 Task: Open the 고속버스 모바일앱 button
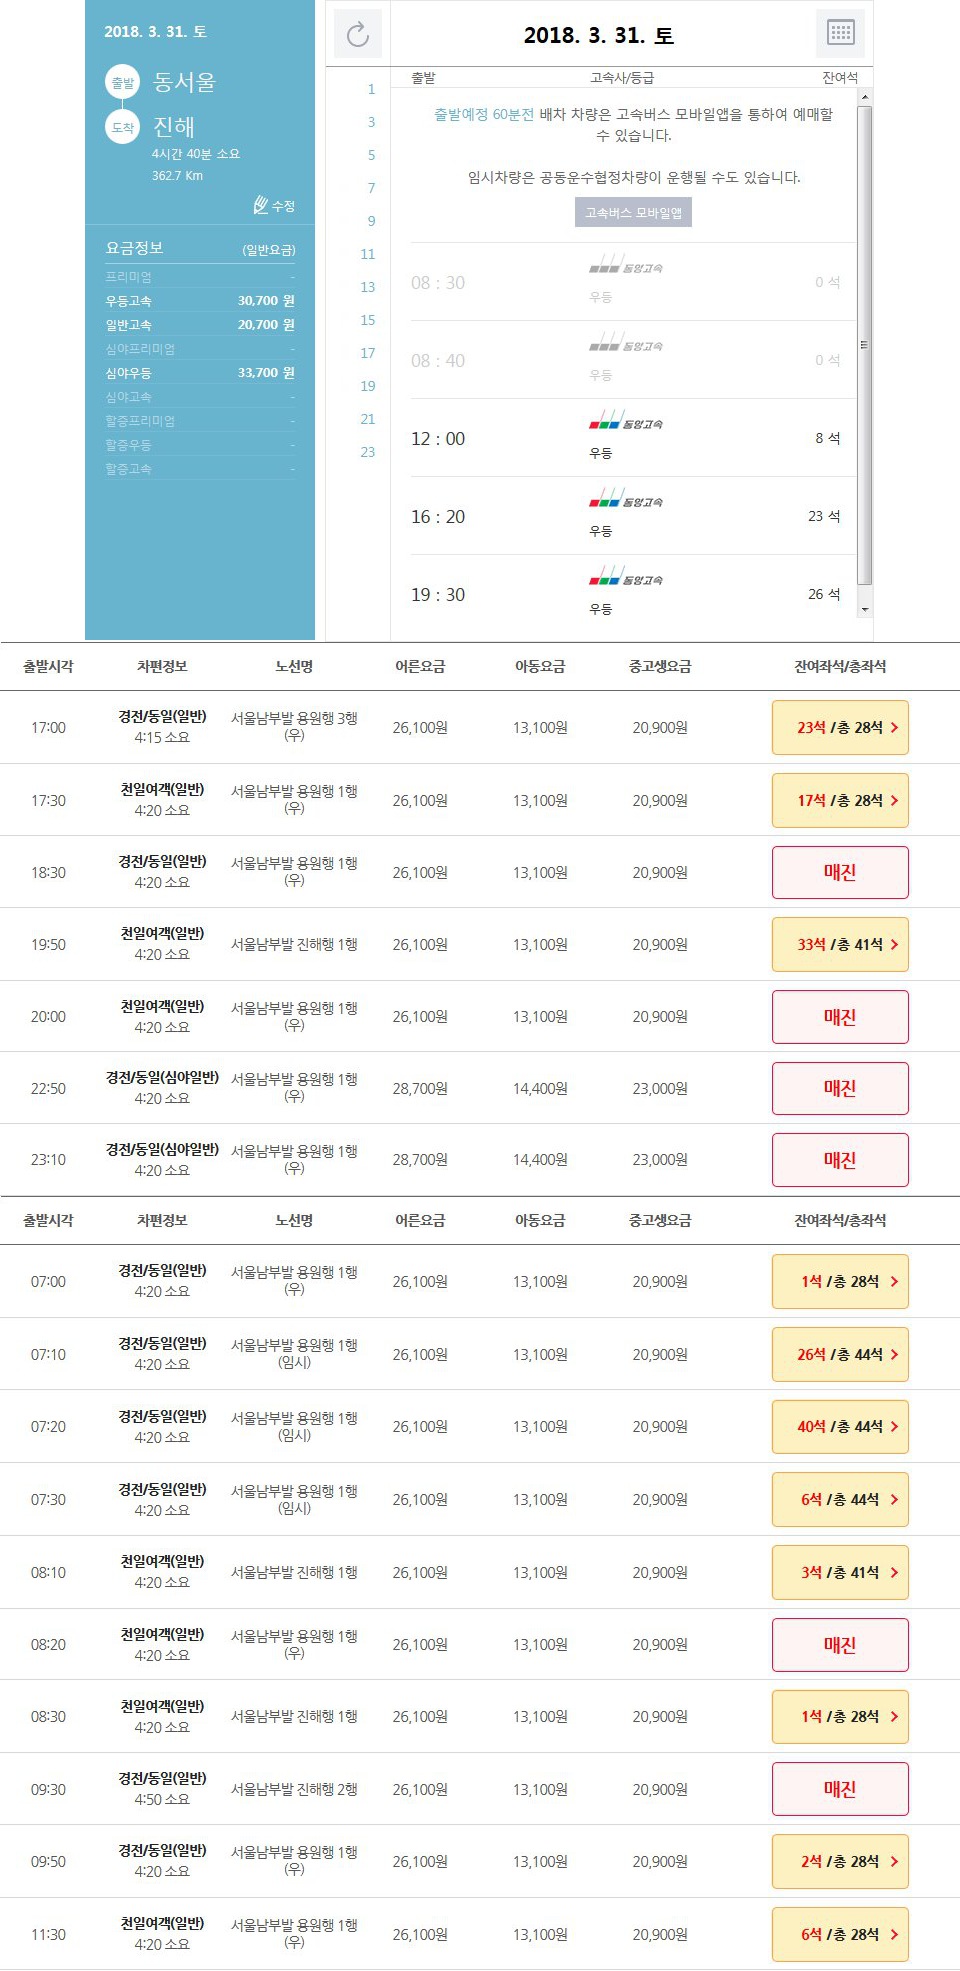click(633, 213)
